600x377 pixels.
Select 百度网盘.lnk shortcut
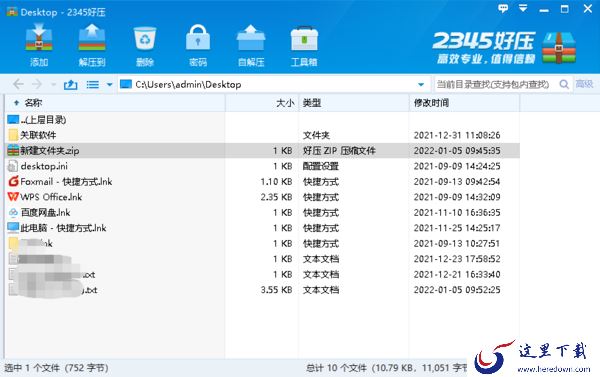(262, 212)
